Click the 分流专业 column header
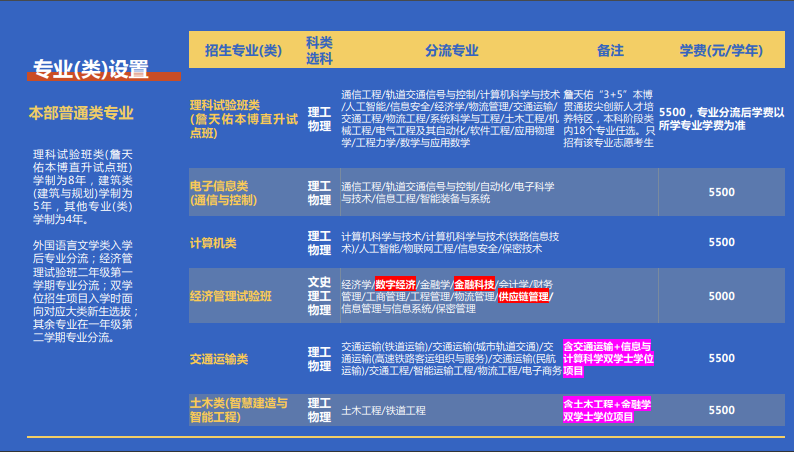This screenshot has width=794, height=452. pos(452,51)
